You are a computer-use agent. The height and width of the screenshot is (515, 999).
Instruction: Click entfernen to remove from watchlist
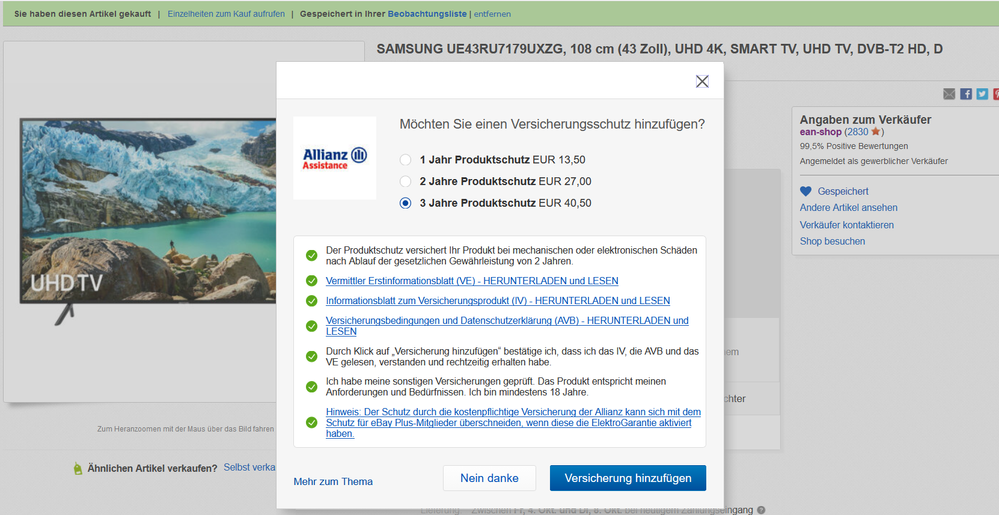pyautogui.click(x=492, y=14)
